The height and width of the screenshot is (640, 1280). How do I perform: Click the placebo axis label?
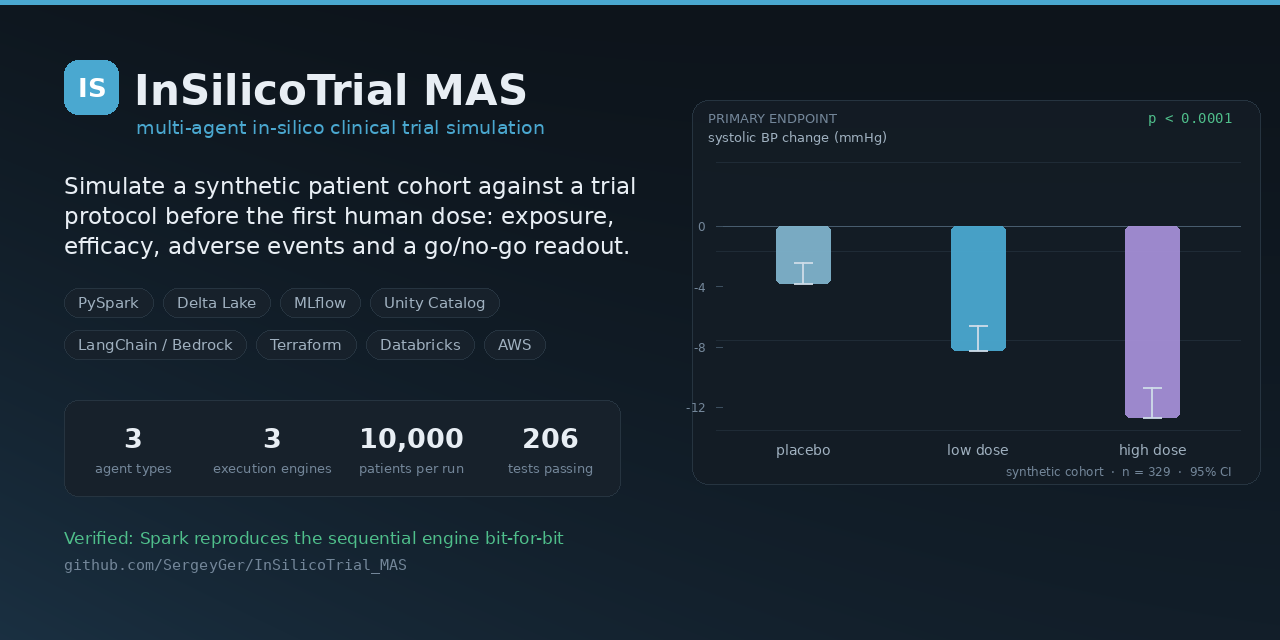pos(803,450)
